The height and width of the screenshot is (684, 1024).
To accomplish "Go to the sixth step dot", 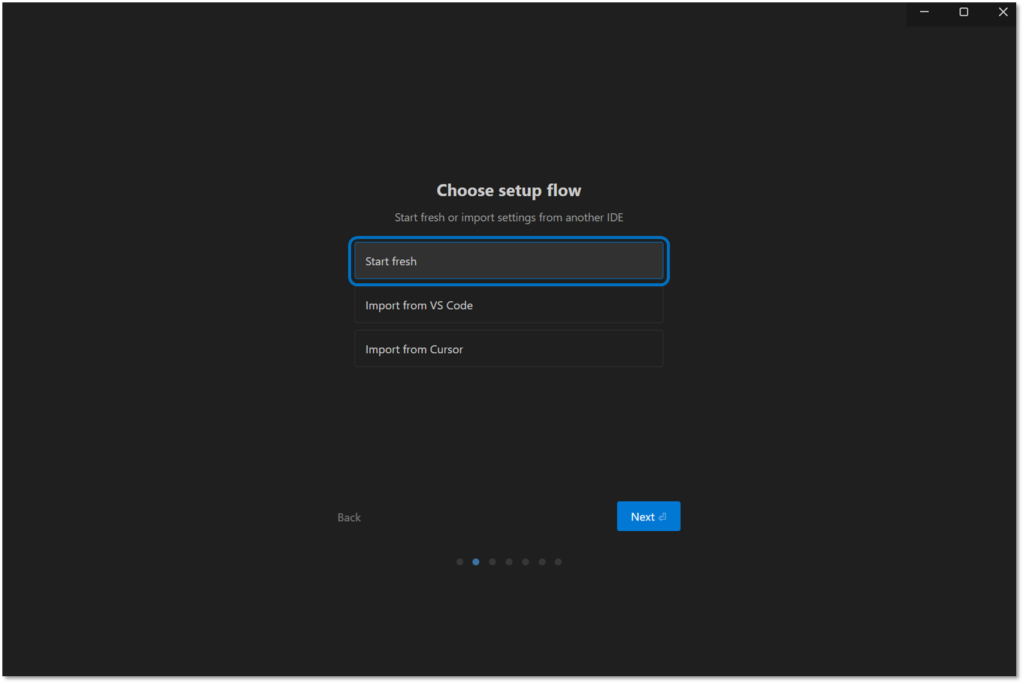I will pyautogui.click(x=542, y=562).
